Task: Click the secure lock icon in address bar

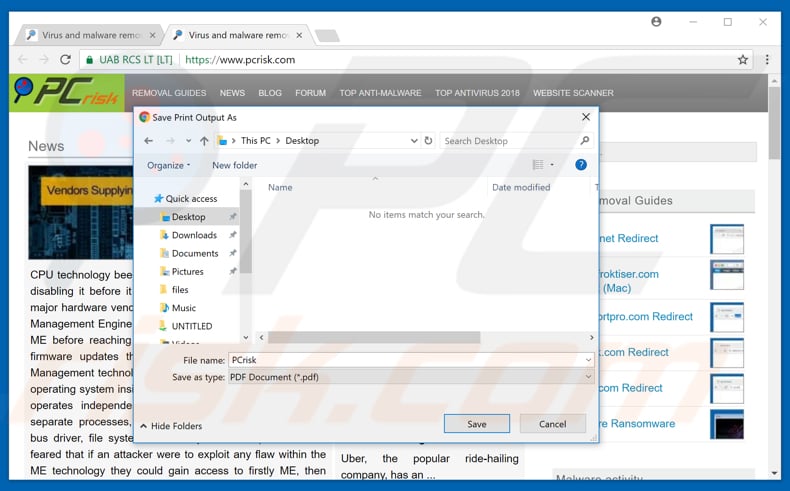Action: (x=90, y=60)
